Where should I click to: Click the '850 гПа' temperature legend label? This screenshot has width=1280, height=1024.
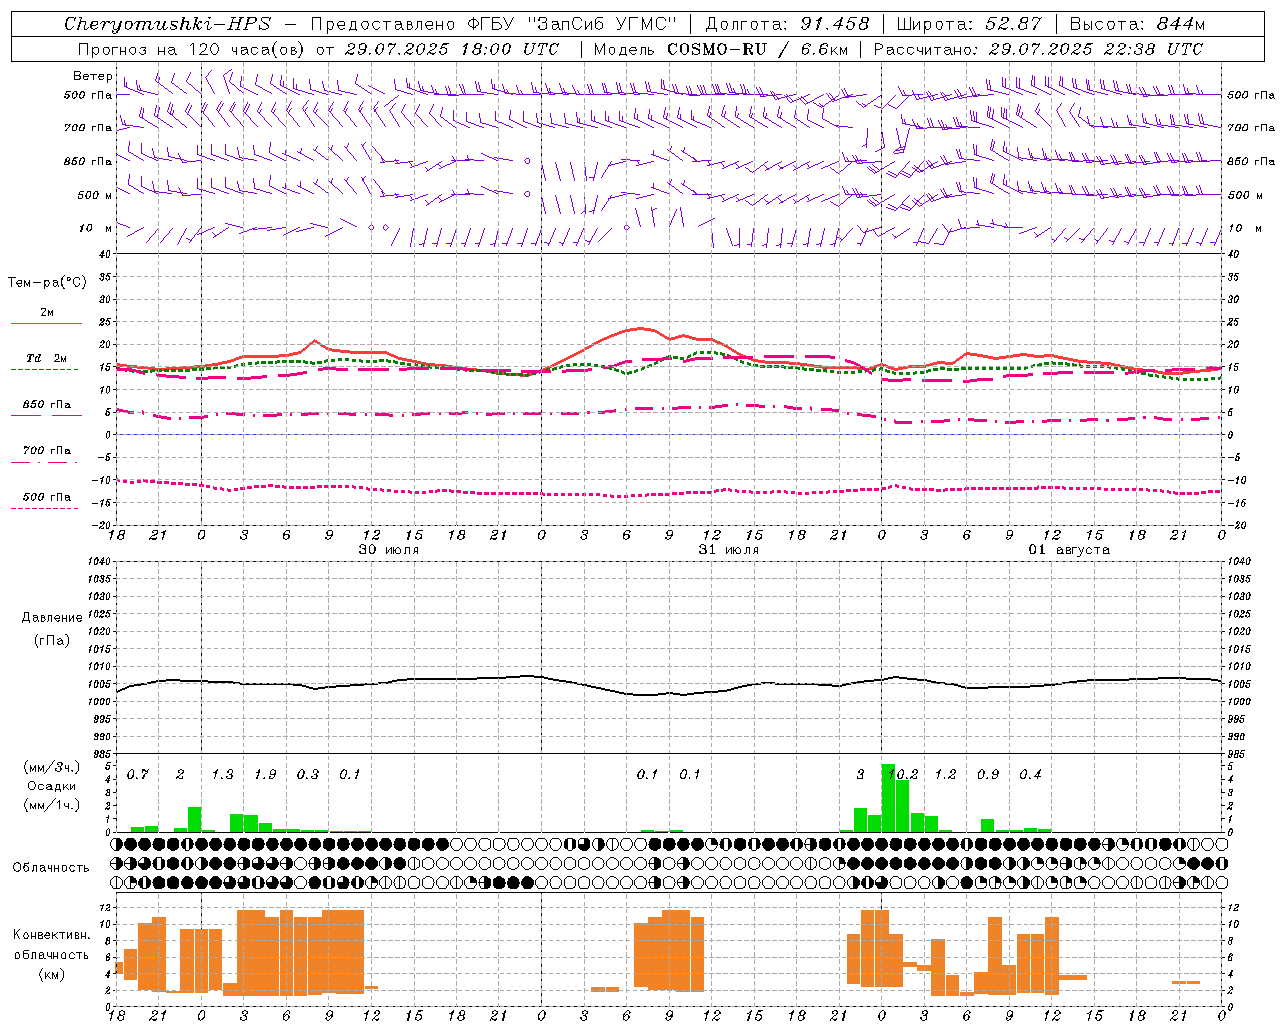point(47,405)
